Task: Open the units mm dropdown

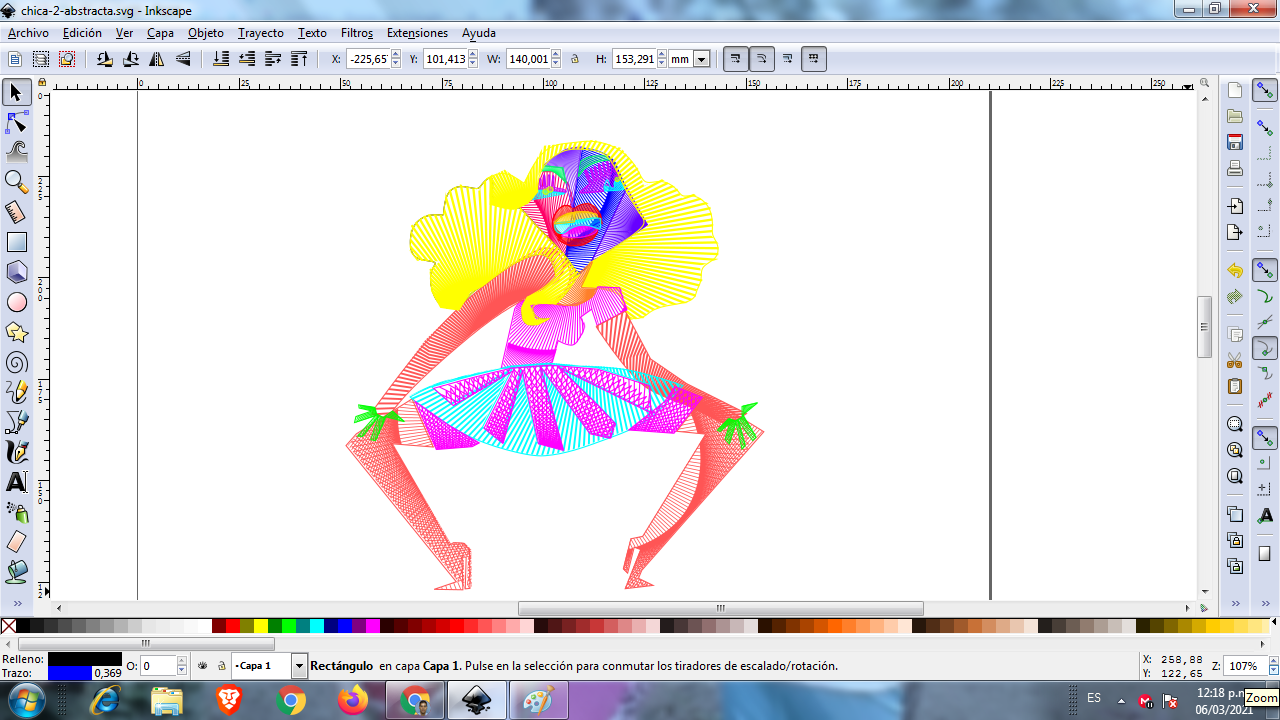Action: 702,59
